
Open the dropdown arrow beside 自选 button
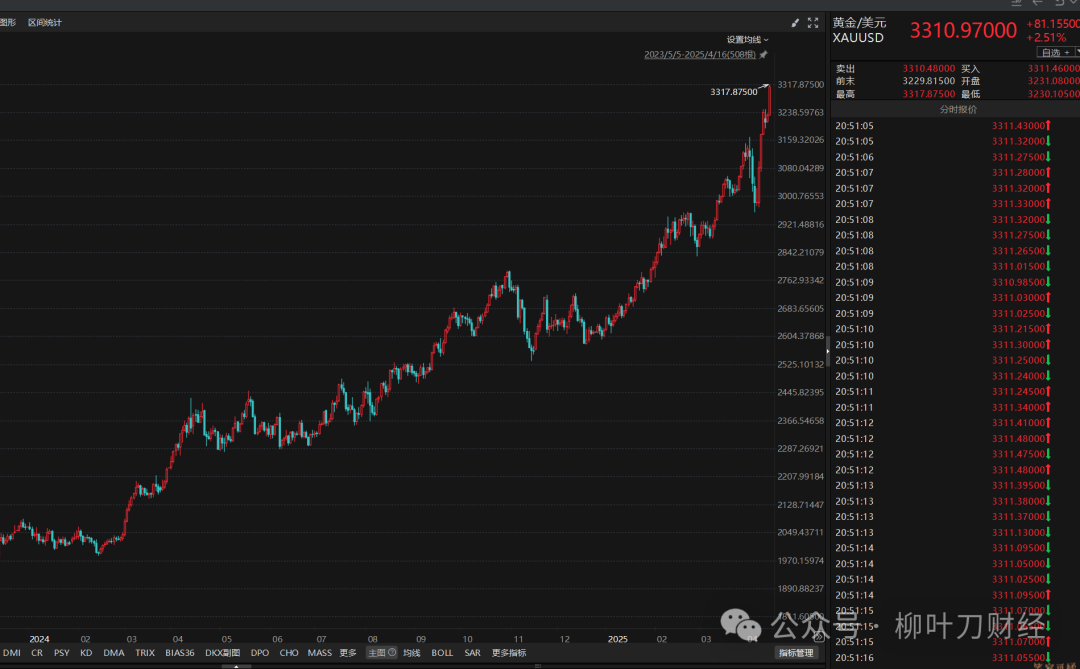tap(1074, 52)
